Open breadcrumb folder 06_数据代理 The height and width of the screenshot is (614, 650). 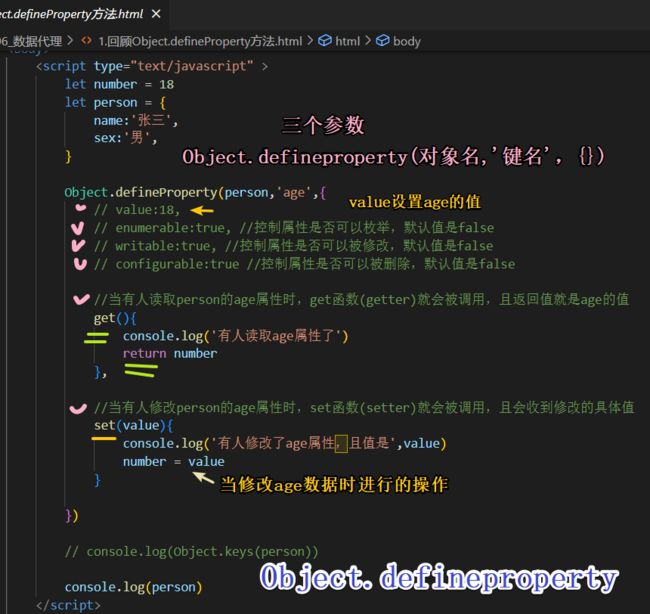31,41
